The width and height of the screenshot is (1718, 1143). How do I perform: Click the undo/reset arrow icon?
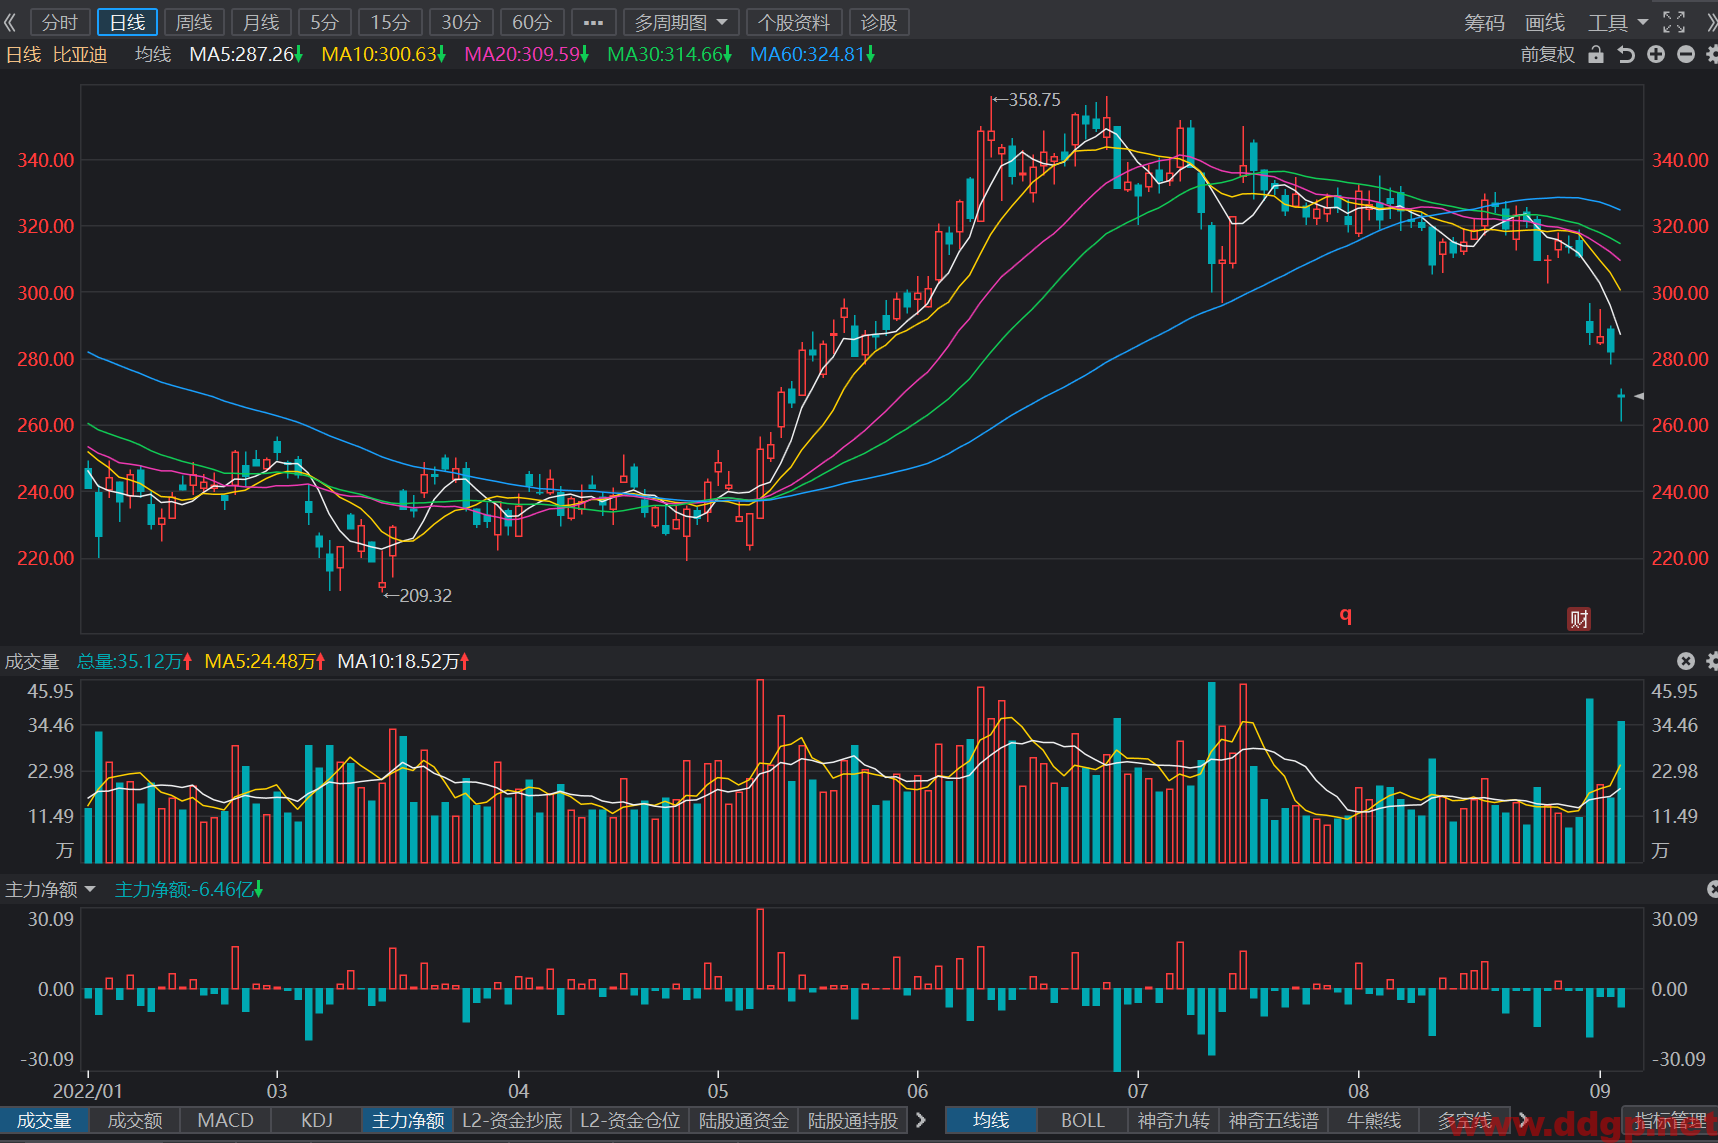click(1626, 55)
